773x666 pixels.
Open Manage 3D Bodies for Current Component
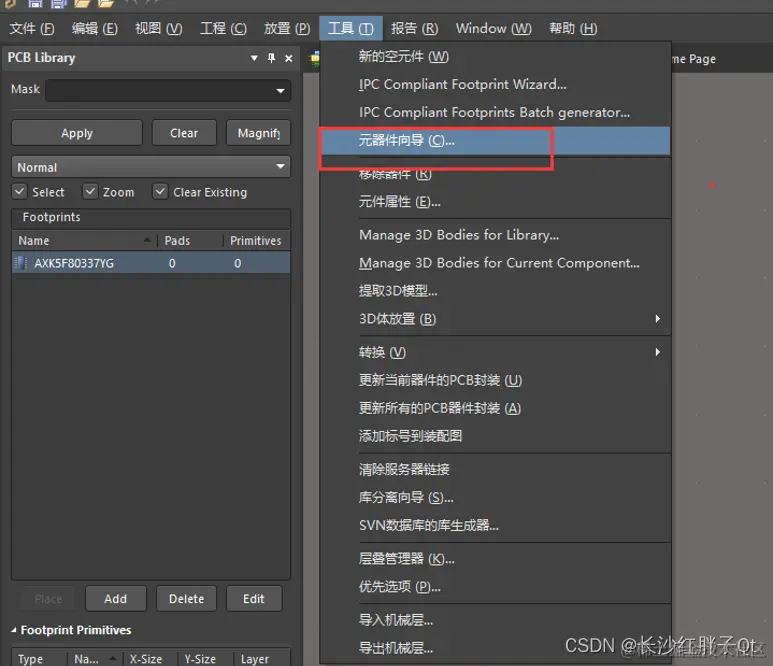[x=495, y=263]
